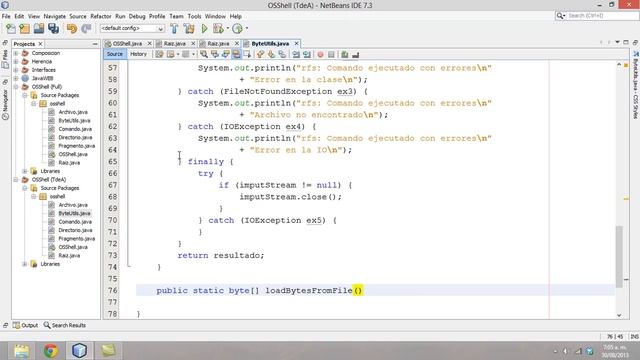Click the Build Project hammer icon
Screen dimensions: 640x360
pos(174,29)
